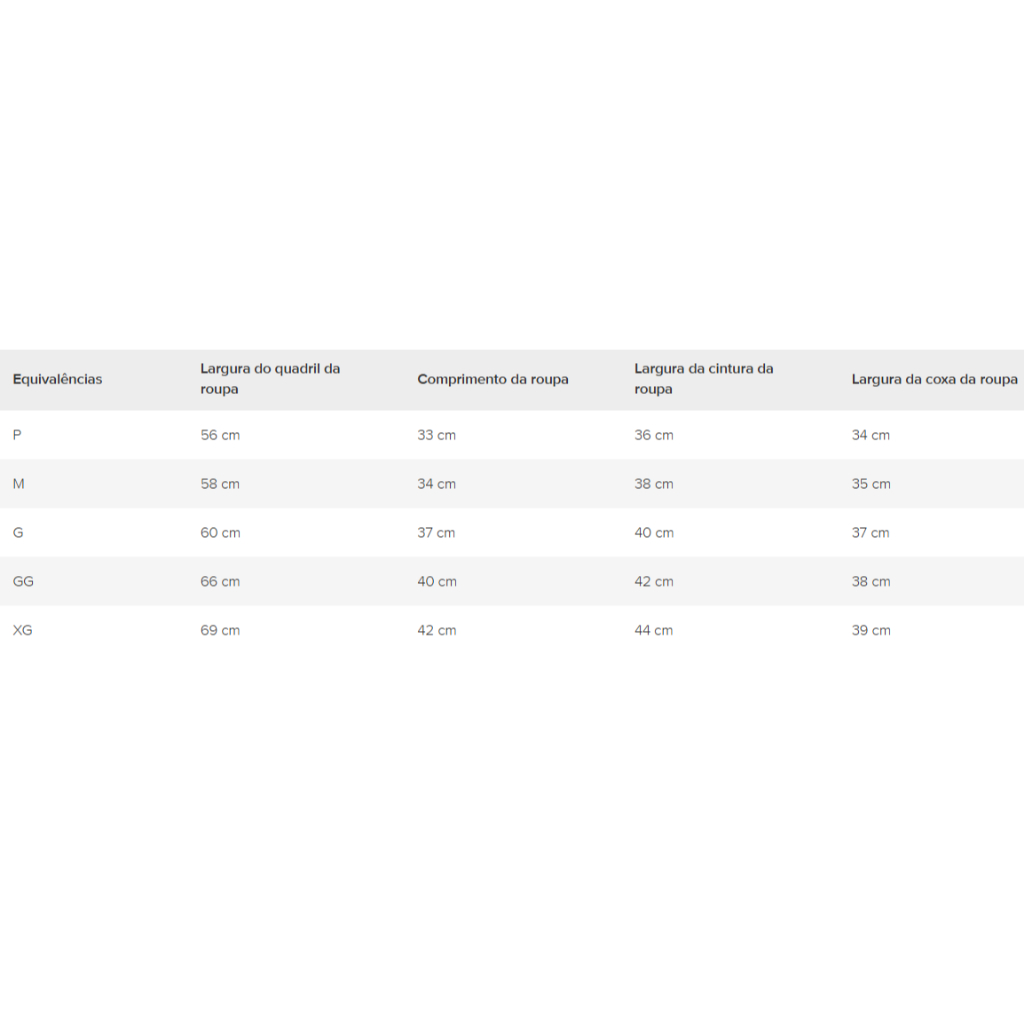
Task: Select the 39 cm thigh width for XG
Action: (x=871, y=630)
